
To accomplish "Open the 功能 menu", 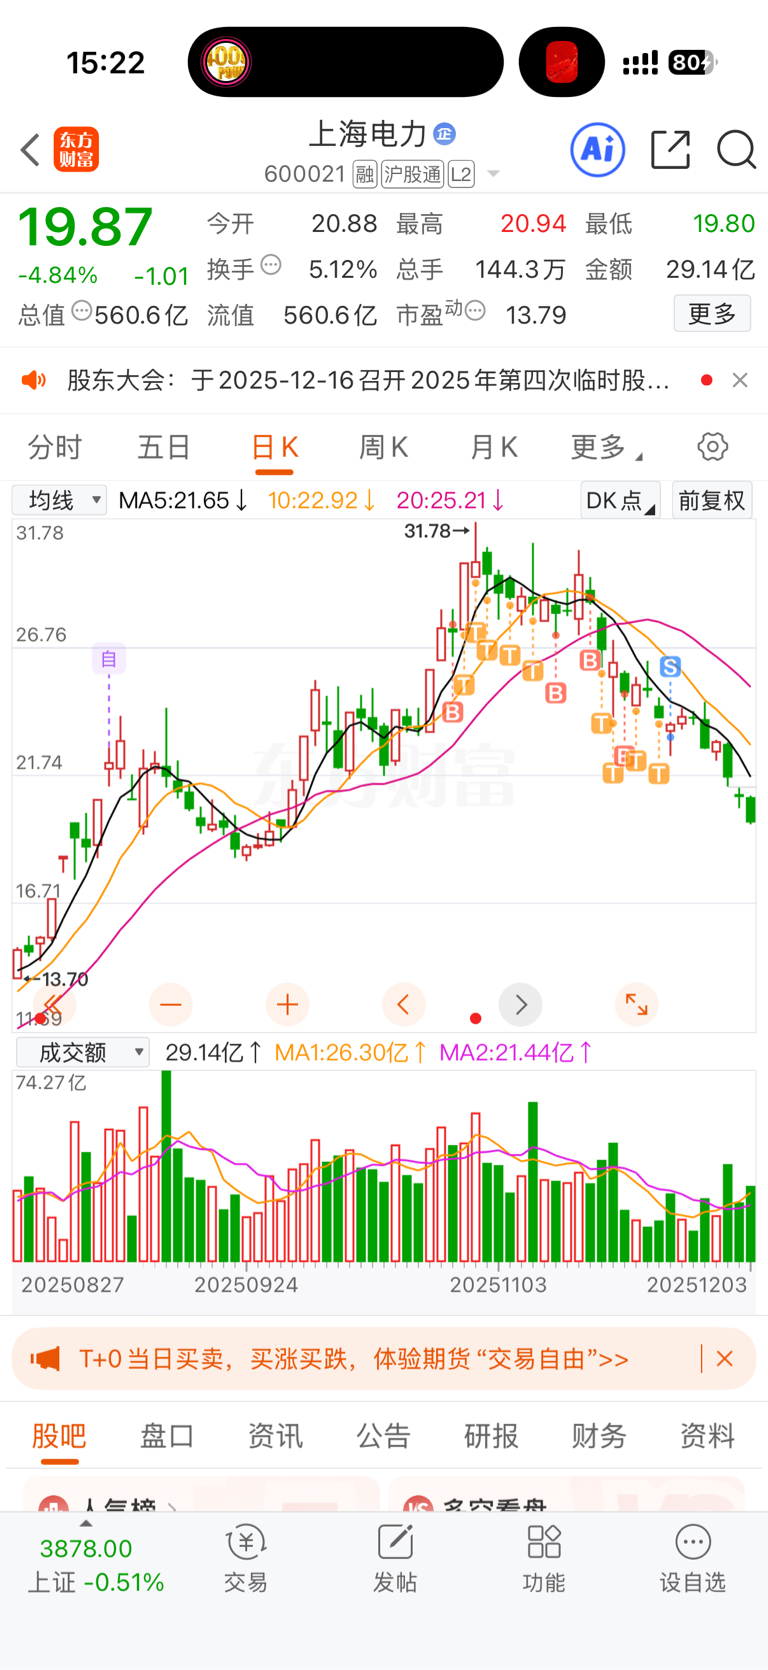I will (x=544, y=1560).
